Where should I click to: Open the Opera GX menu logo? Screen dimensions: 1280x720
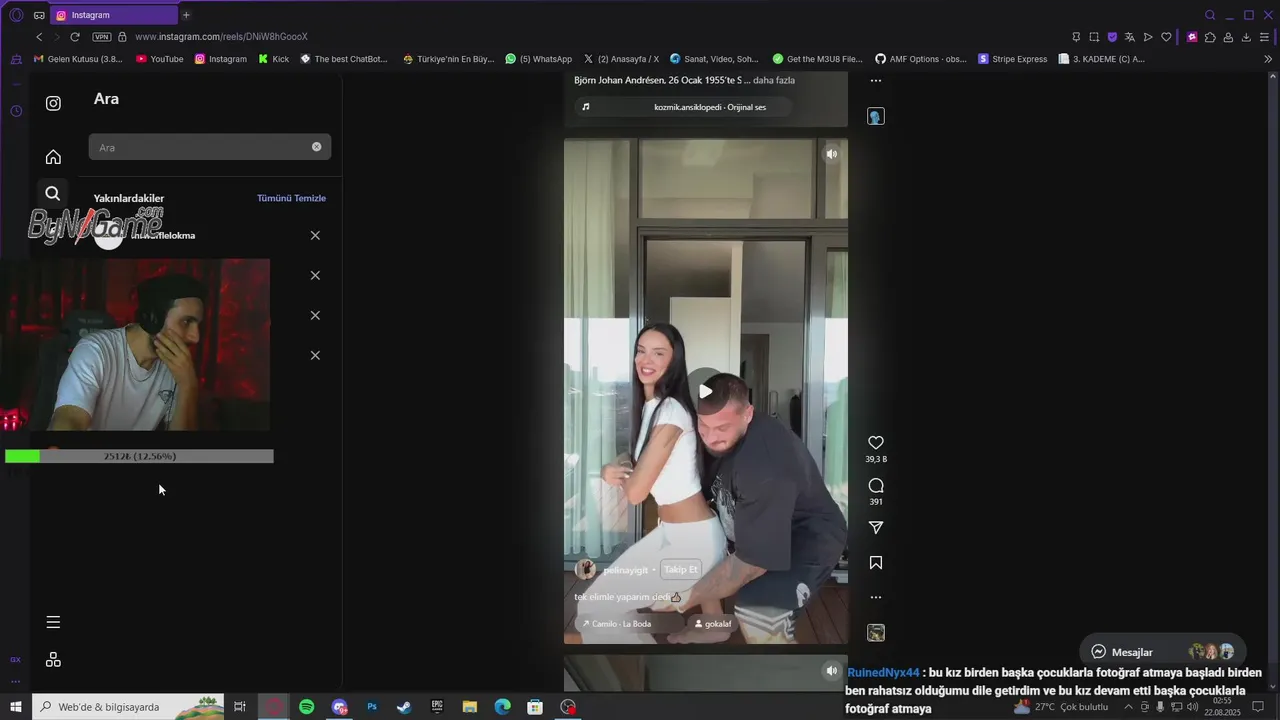tap(15, 15)
